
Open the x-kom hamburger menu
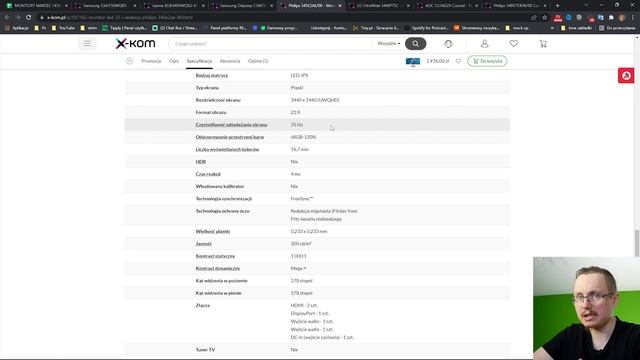[x=87, y=44]
